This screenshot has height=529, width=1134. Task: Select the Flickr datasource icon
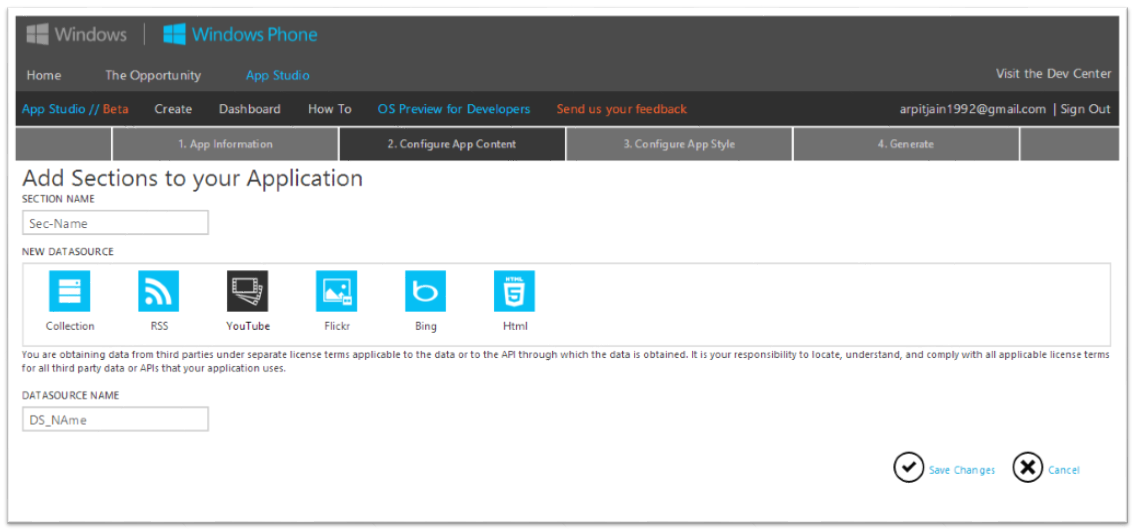click(336, 291)
